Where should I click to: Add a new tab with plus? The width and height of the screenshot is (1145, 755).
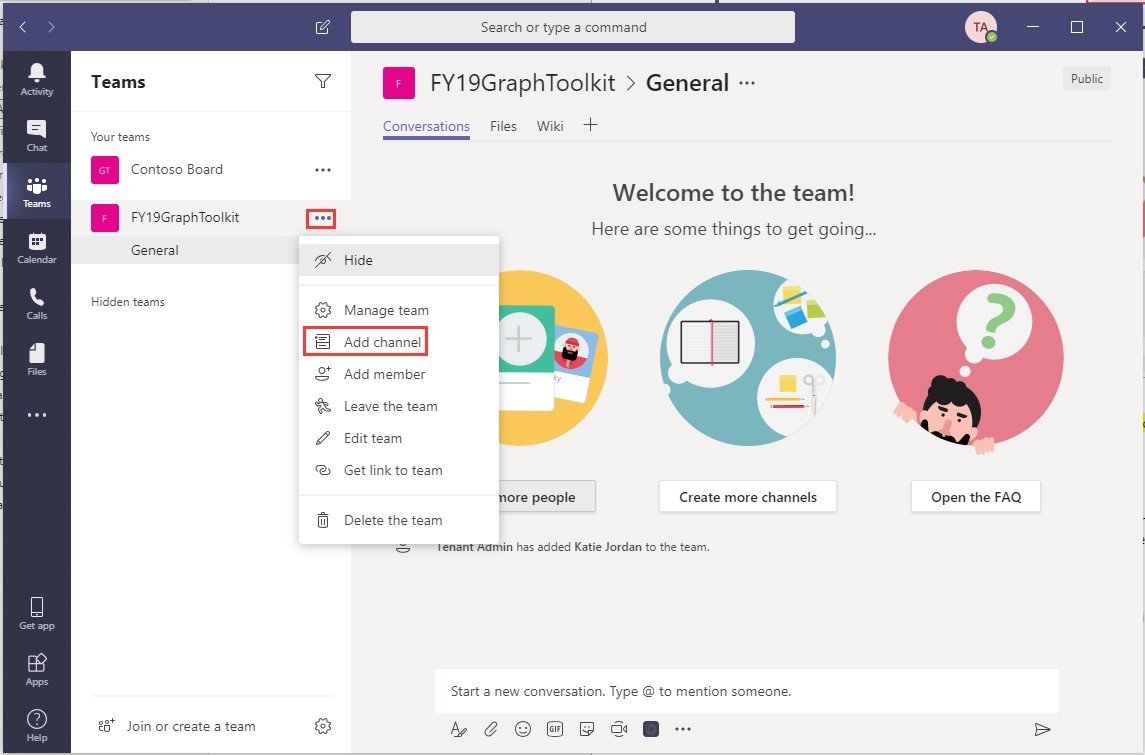pyautogui.click(x=591, y=125)
